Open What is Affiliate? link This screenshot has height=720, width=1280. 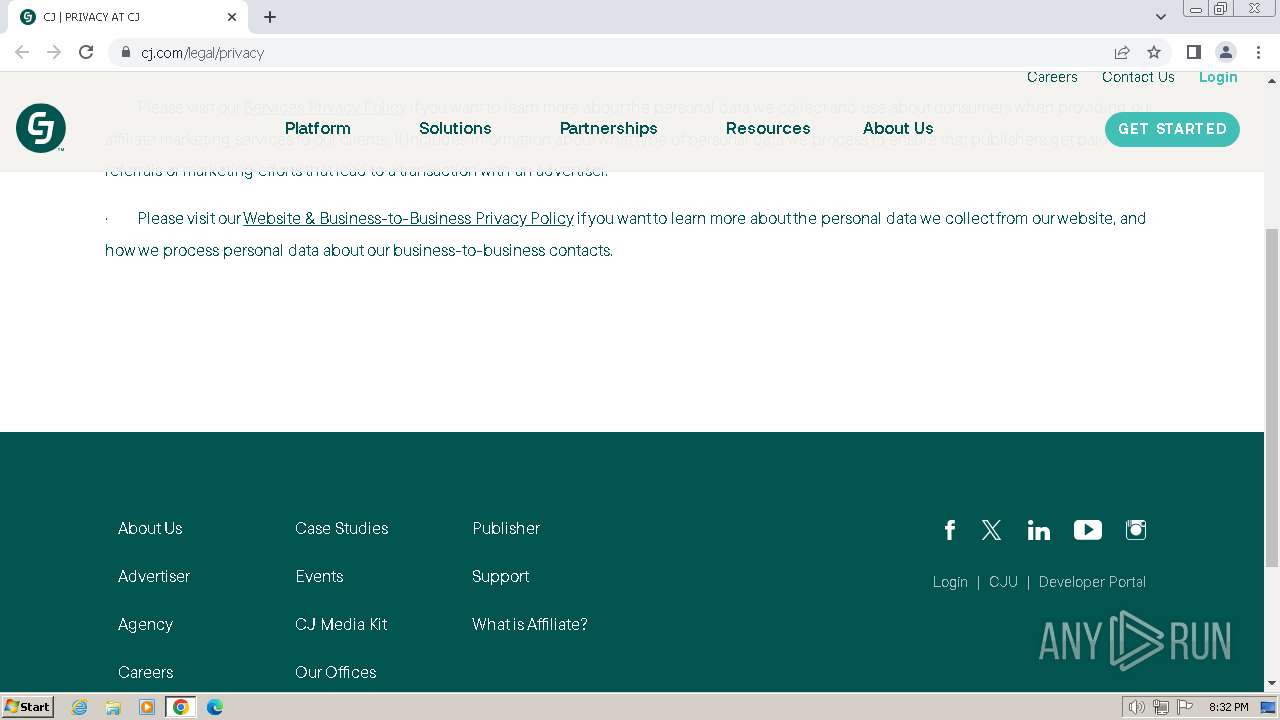pos(530,624)
